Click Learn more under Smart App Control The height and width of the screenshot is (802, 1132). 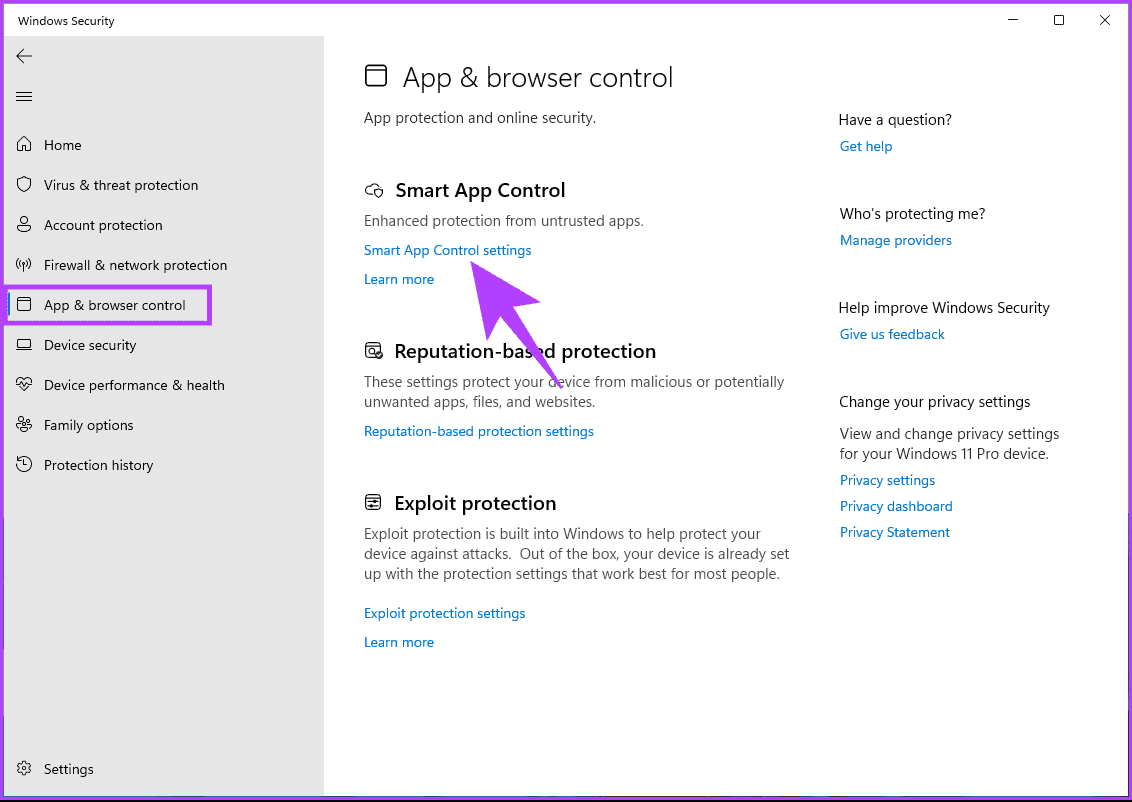(x=399, y=279)
